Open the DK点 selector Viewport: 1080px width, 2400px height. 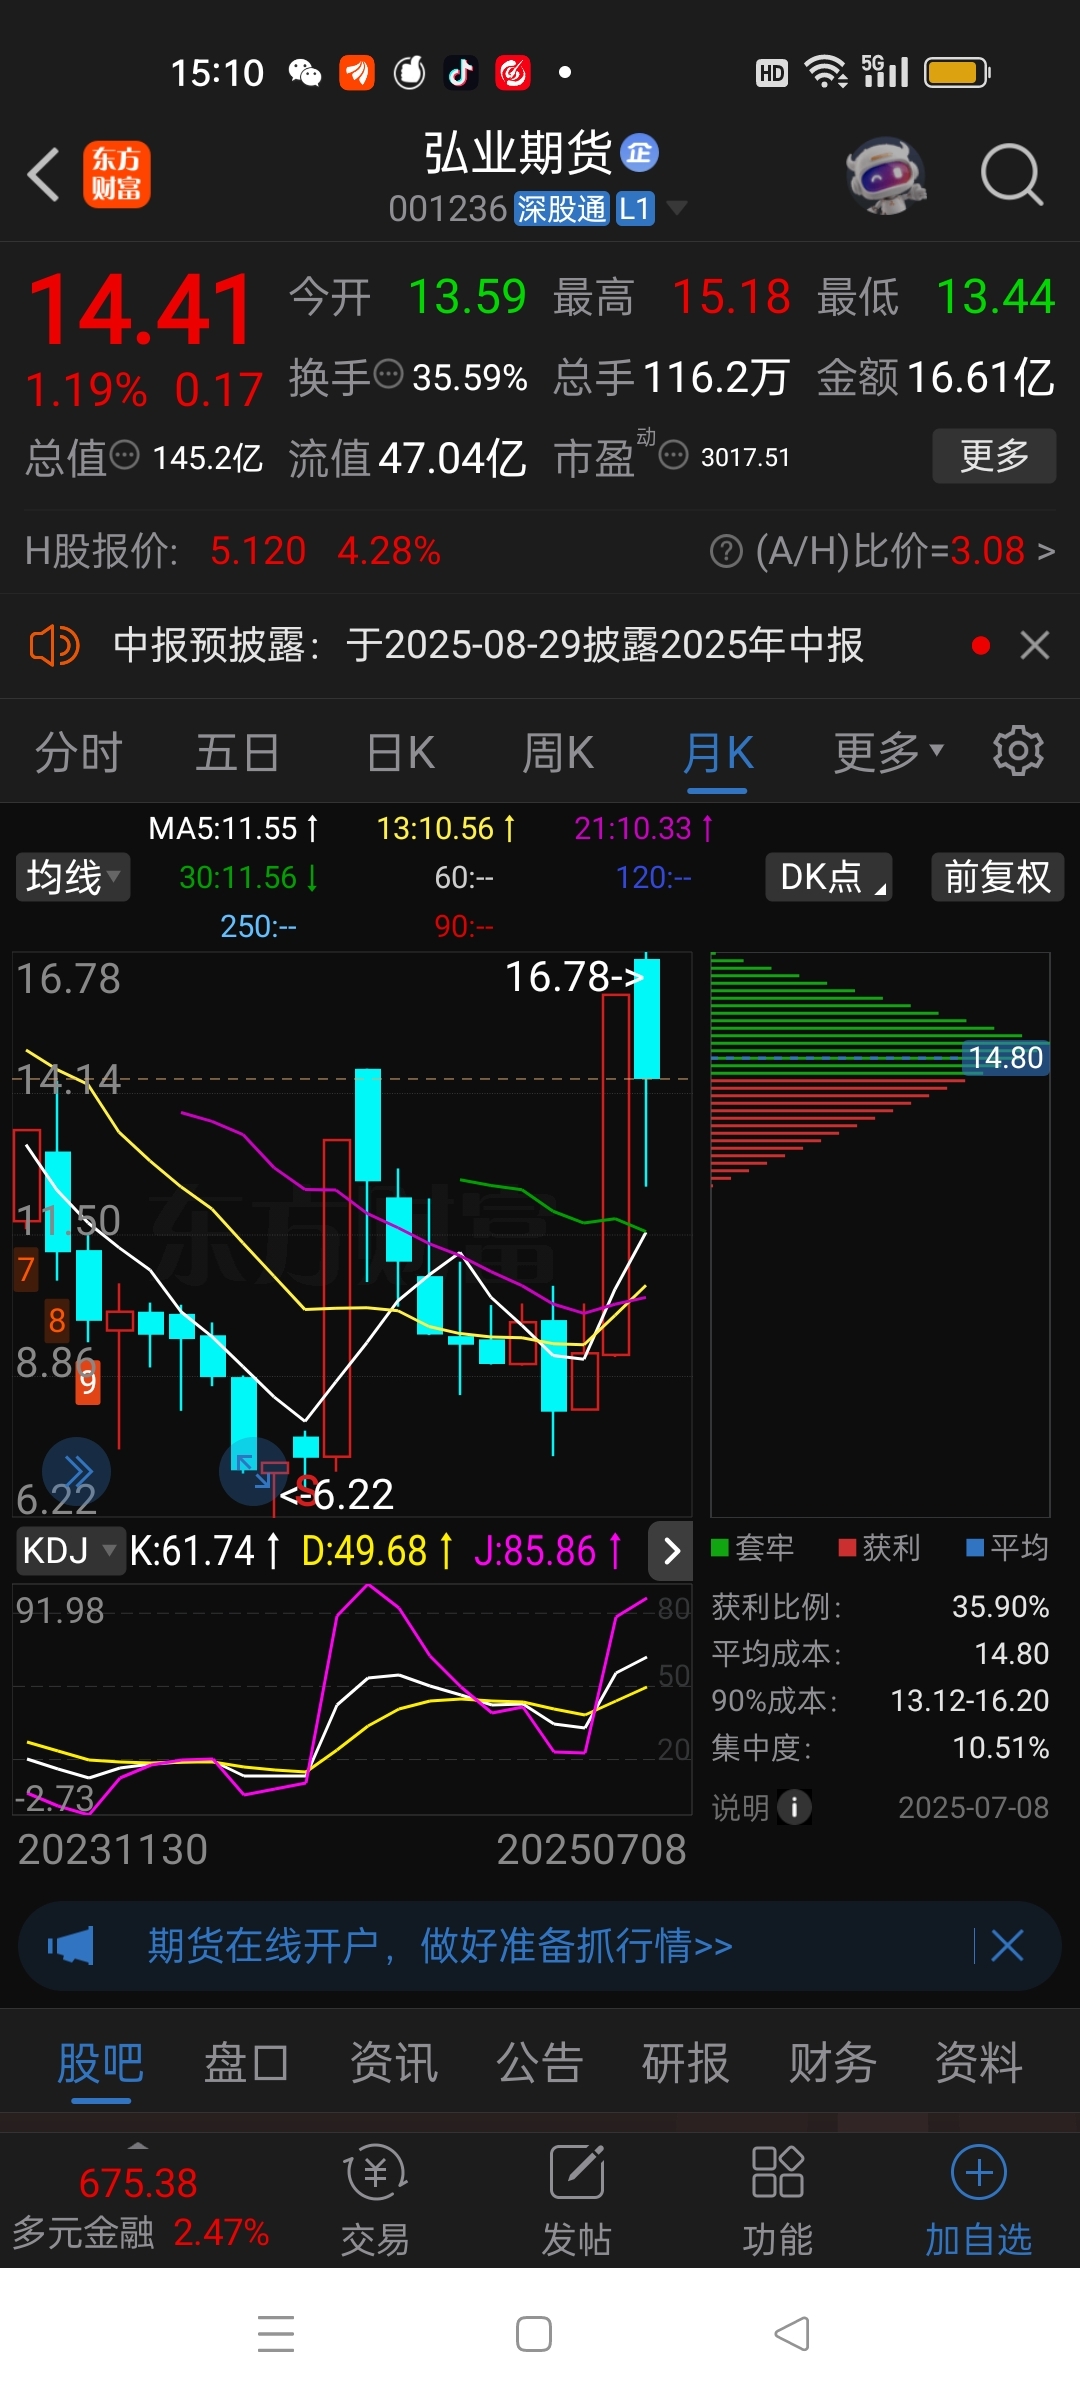click(829, 877)
